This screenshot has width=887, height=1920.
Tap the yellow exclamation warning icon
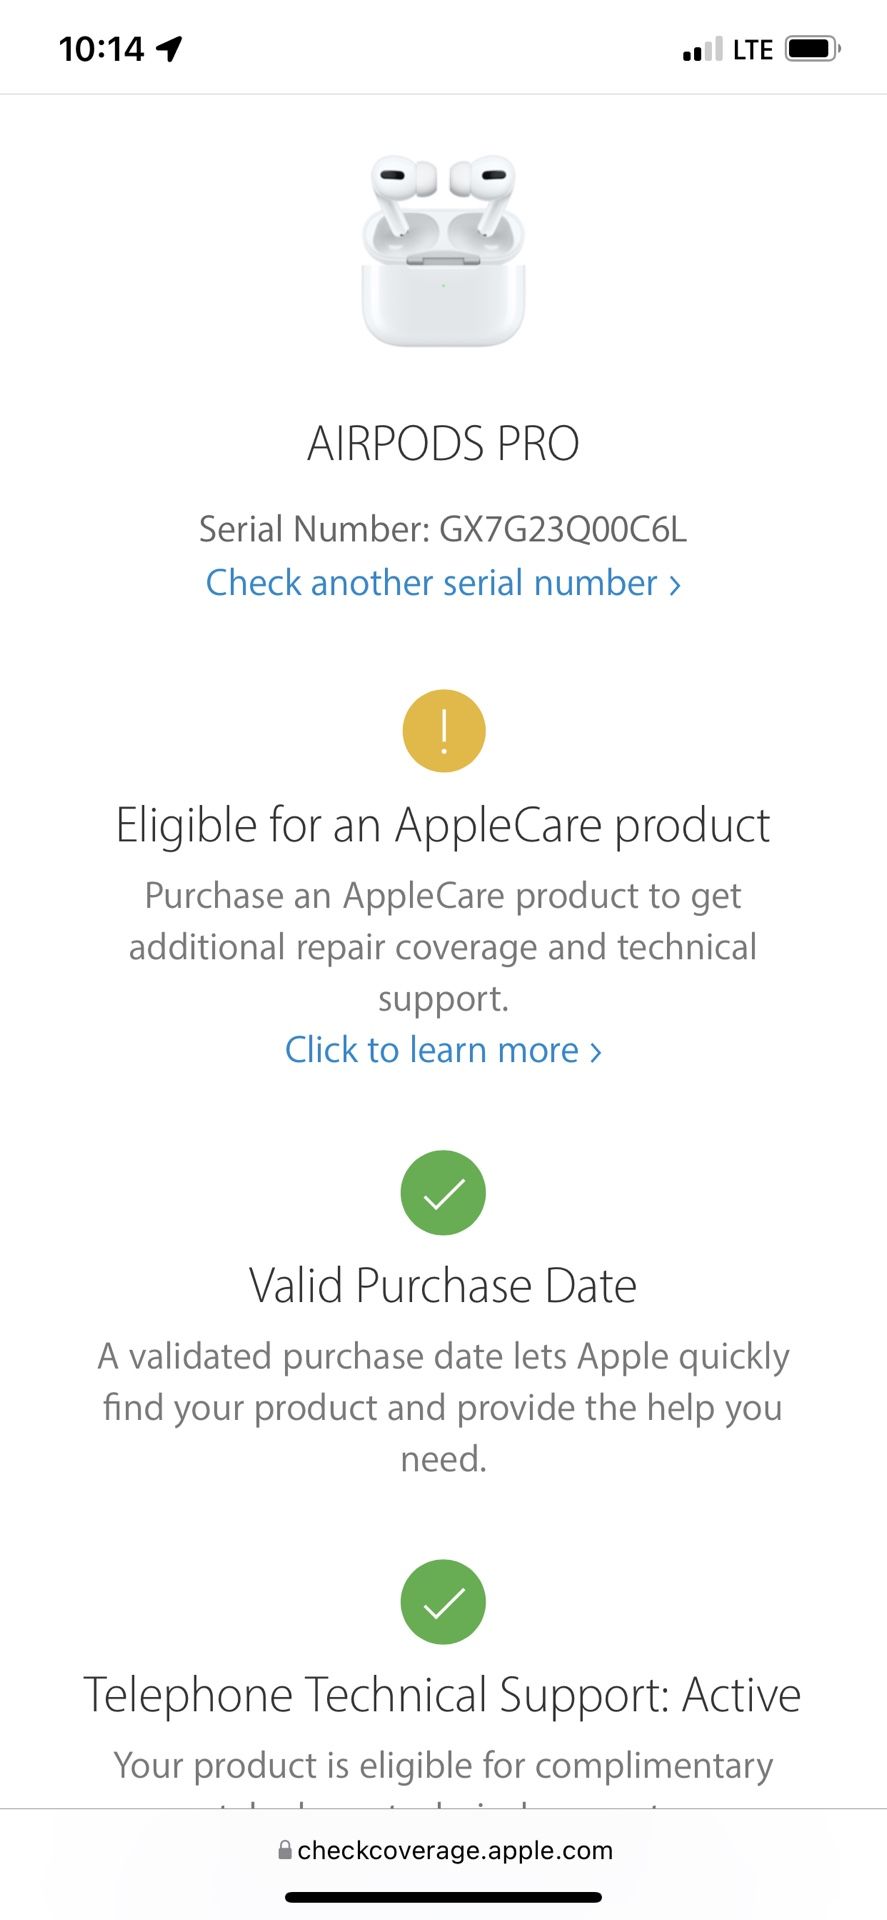coord(444,731)
